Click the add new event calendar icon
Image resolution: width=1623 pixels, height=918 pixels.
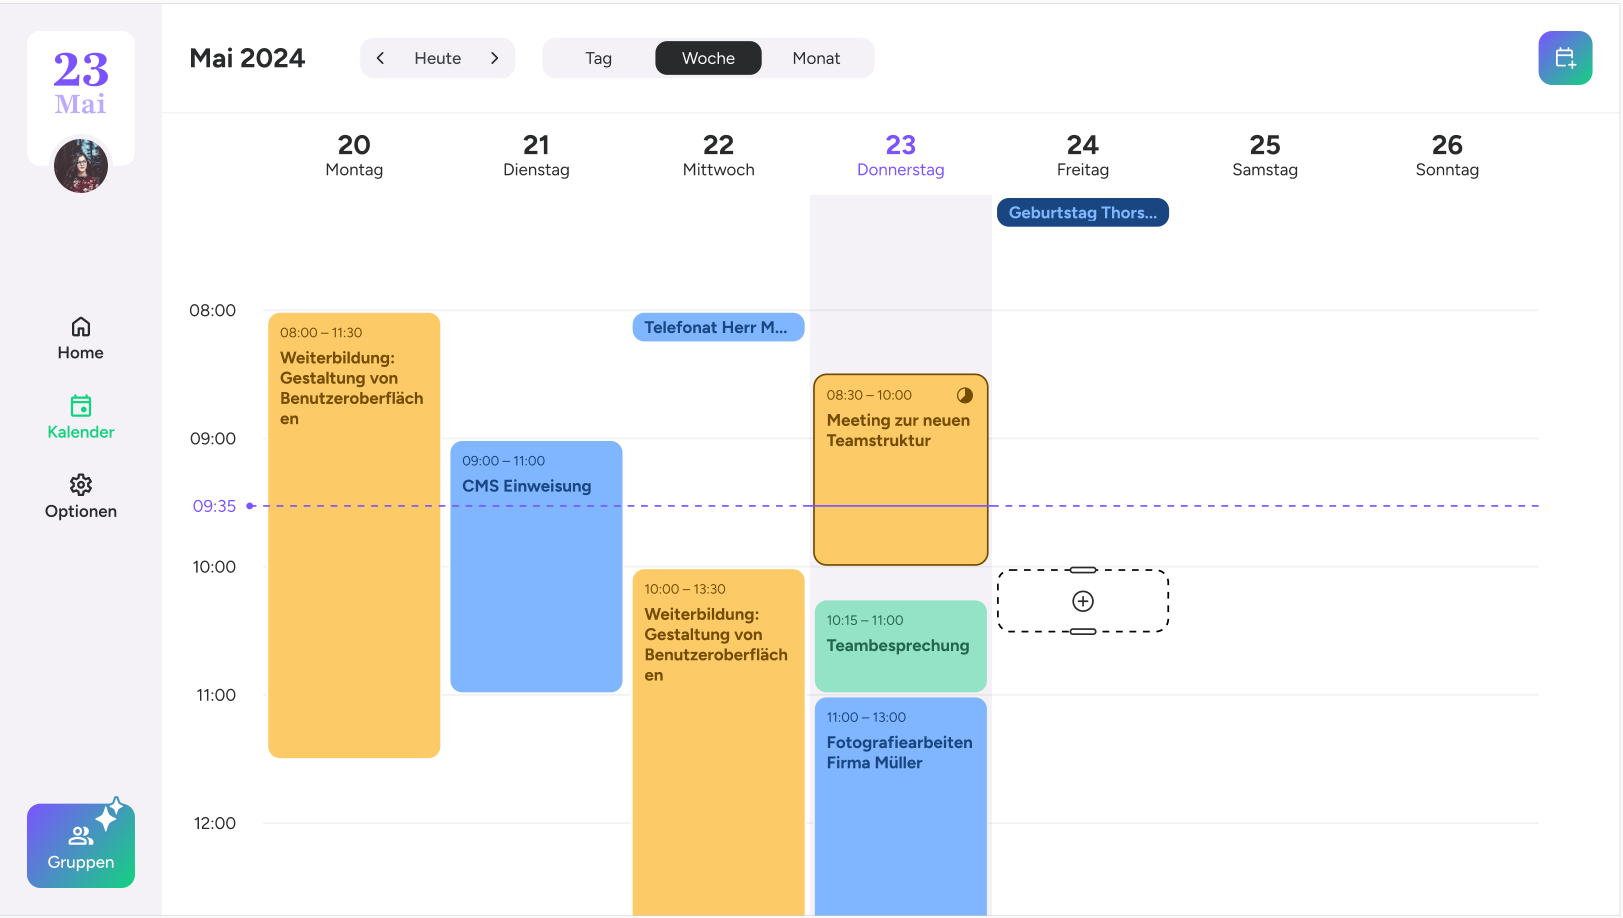[x=1565, y=58]
